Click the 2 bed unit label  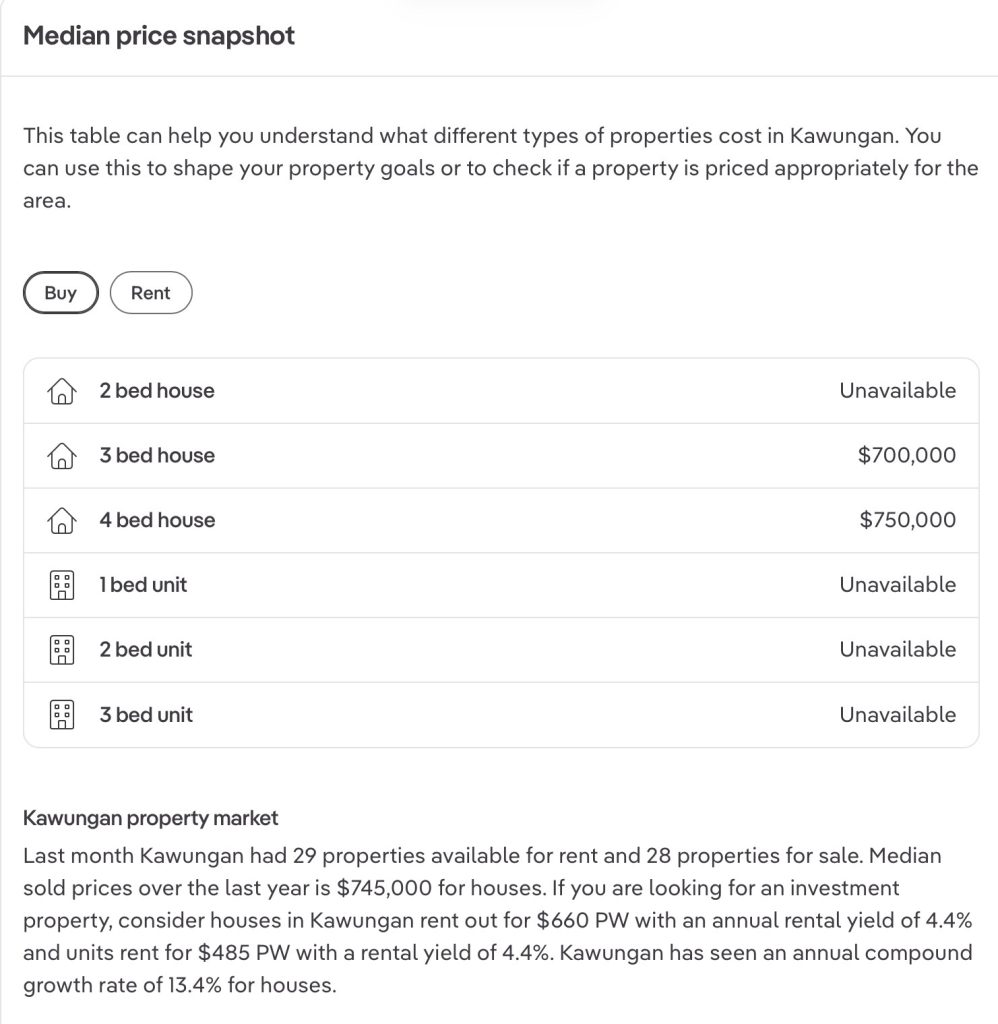(146, 650)
